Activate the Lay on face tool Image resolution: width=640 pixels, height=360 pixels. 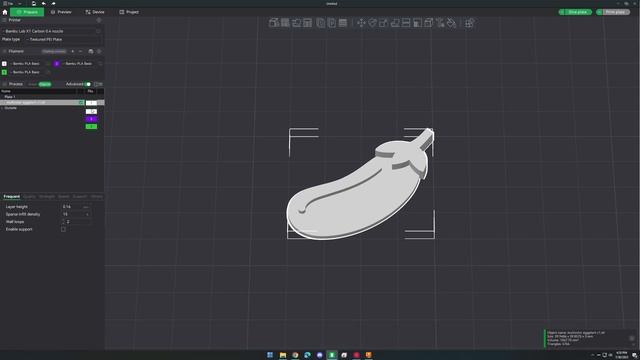coord(395,23)
